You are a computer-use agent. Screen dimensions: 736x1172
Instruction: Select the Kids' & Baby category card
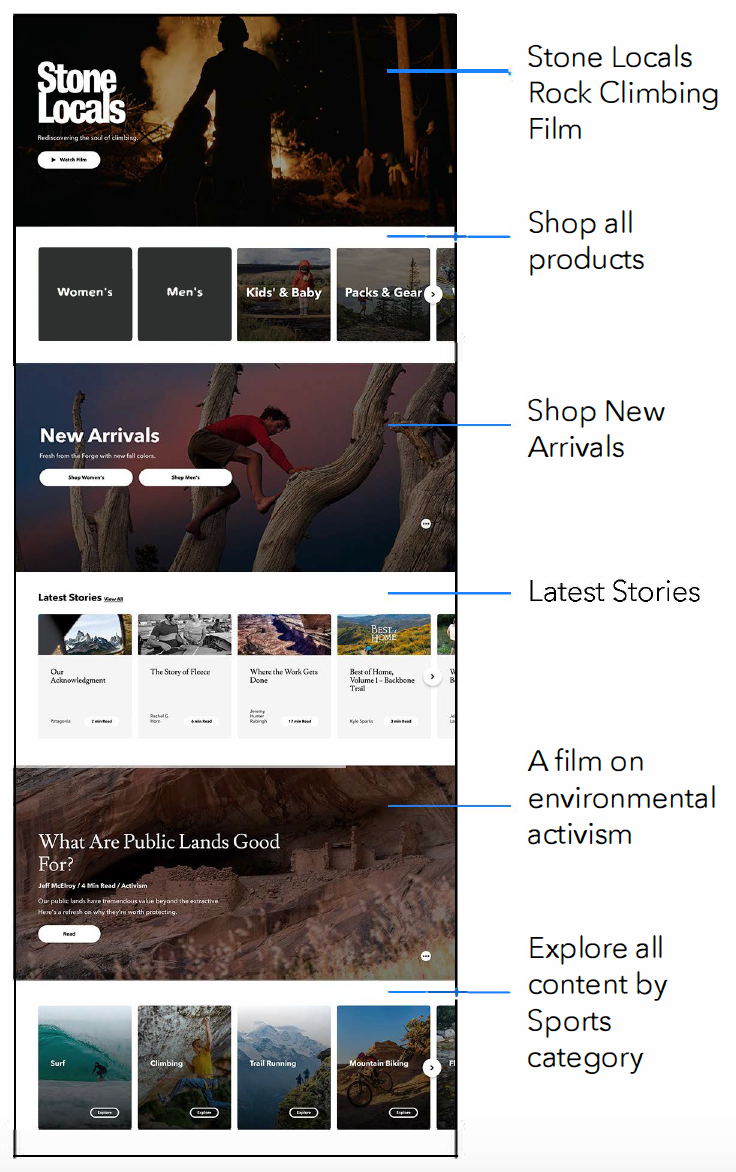tap(284, 294)
